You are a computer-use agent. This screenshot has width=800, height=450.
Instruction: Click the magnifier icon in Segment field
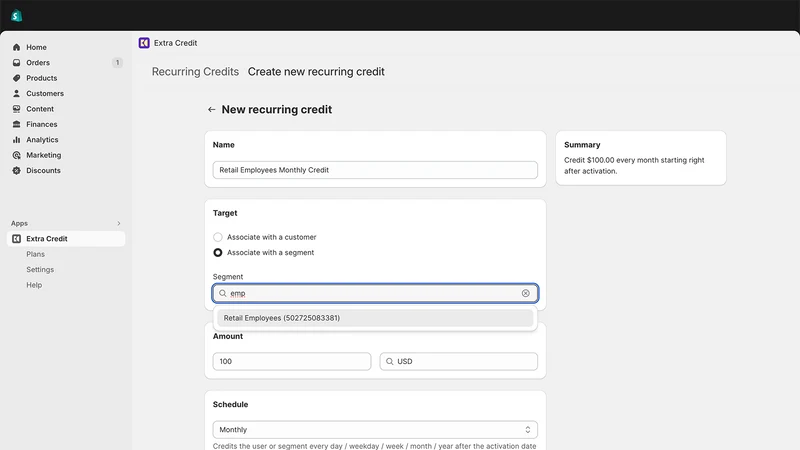[222, 293]
